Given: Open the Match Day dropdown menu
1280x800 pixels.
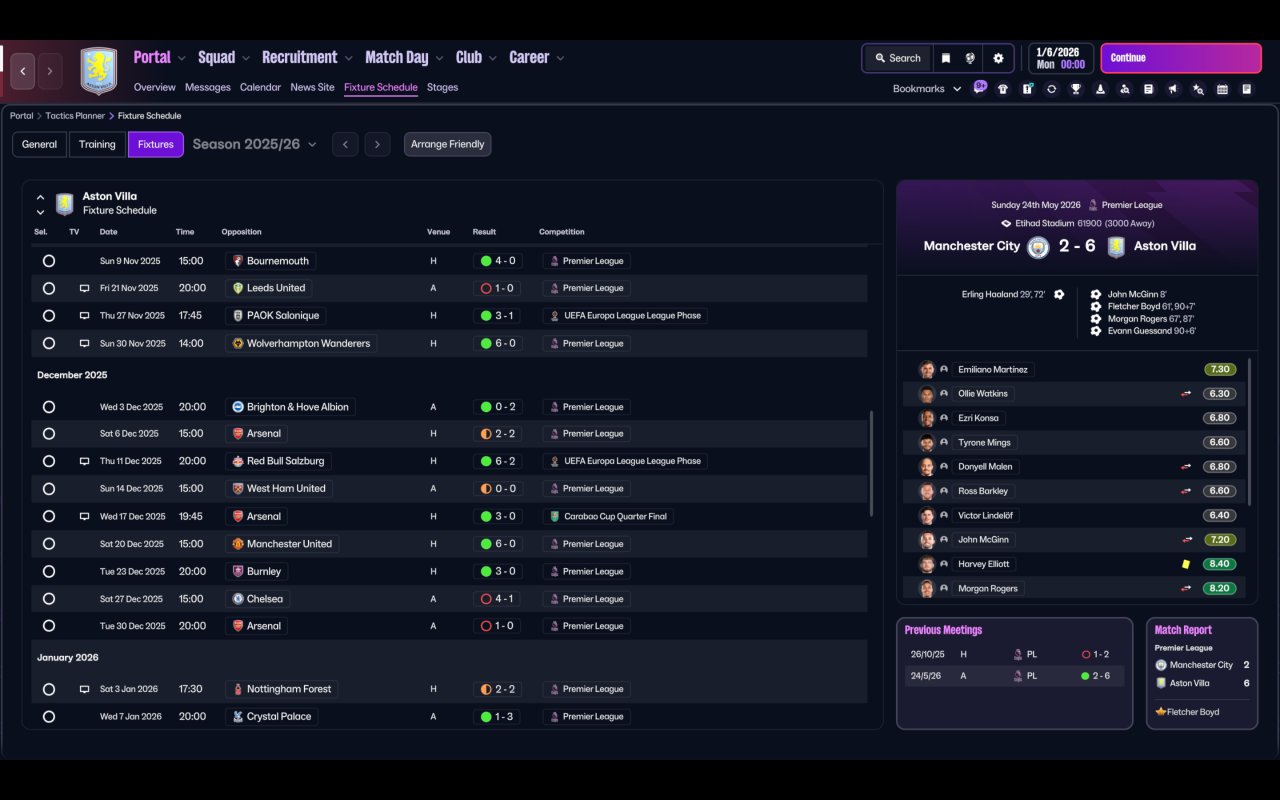Looking at the screenshot, I should click(x=404, y=58).
